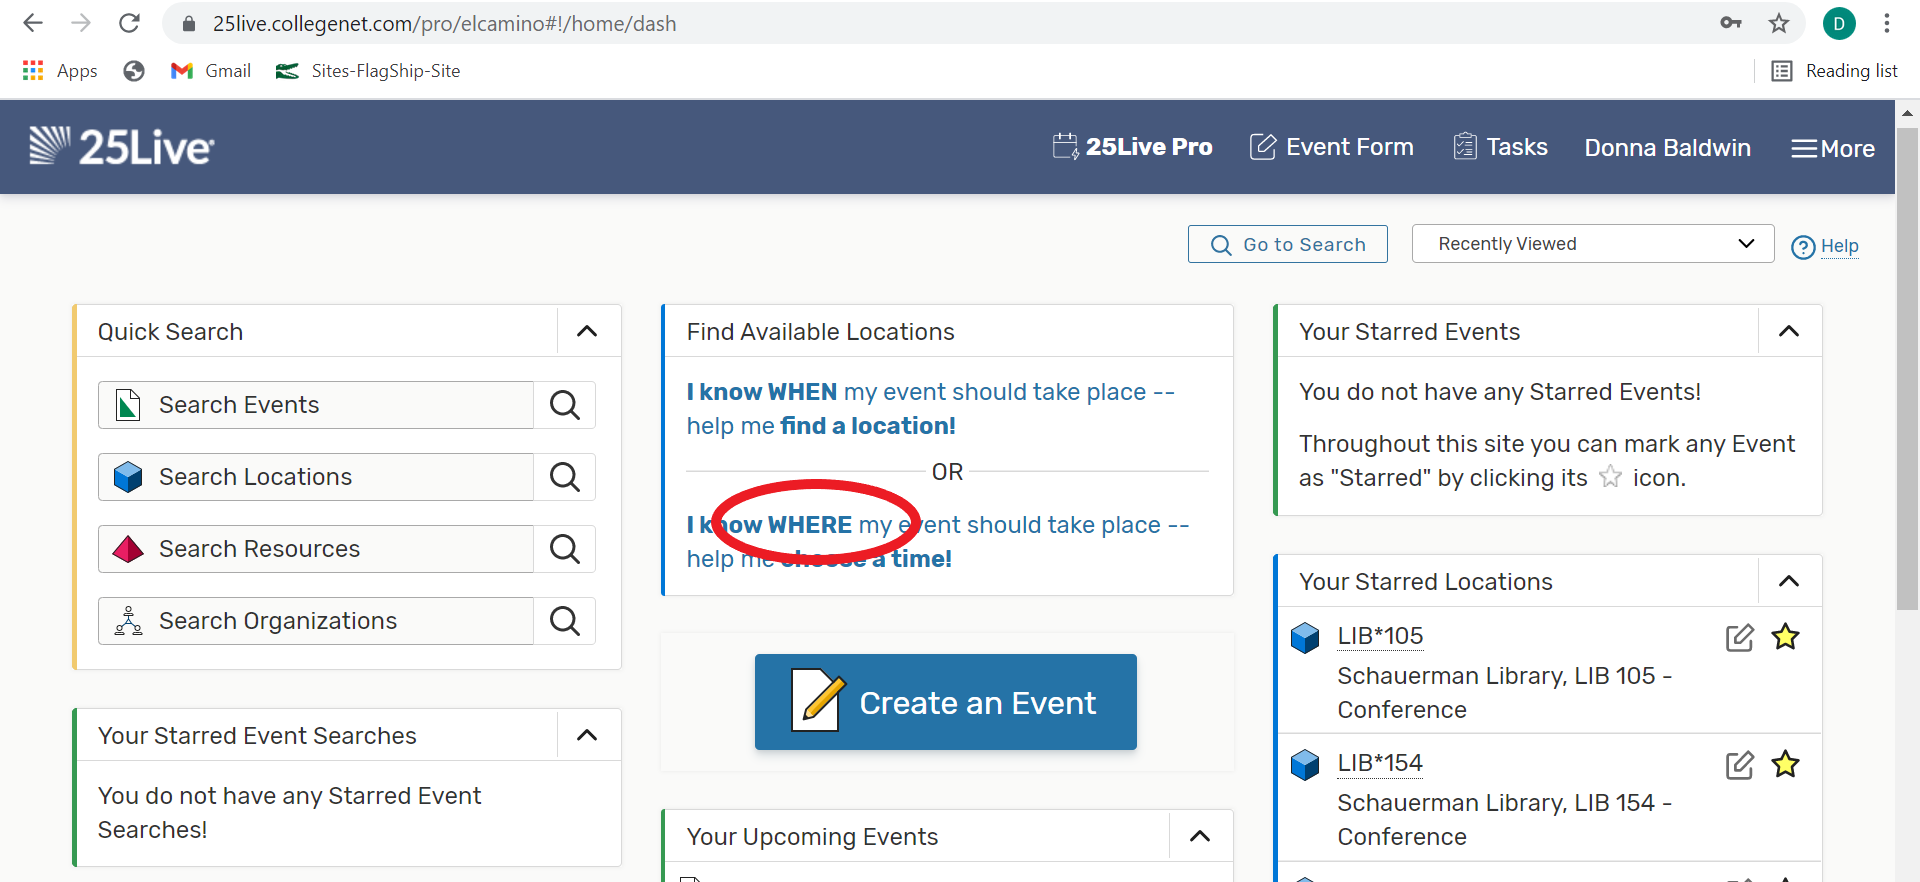The image size is (1920, 882).
Task: Open the Chrome profile avatar D
Action: 1839,23
